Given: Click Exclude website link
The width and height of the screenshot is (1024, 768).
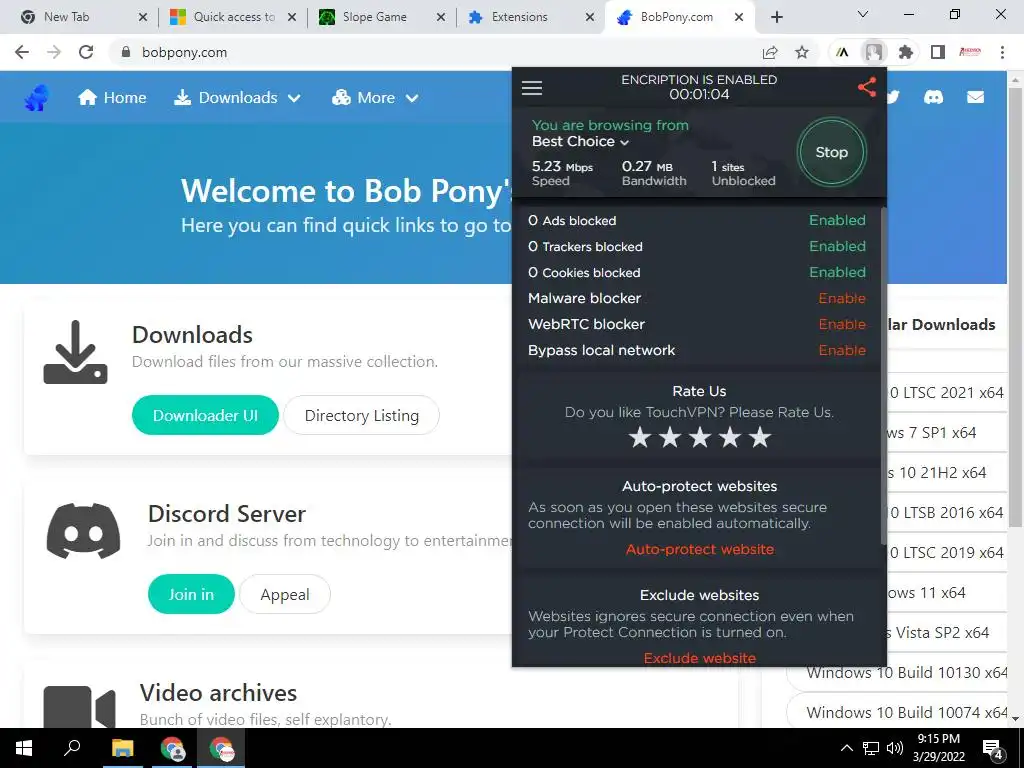Looking at the screenshot, I should tap(699, 658).
